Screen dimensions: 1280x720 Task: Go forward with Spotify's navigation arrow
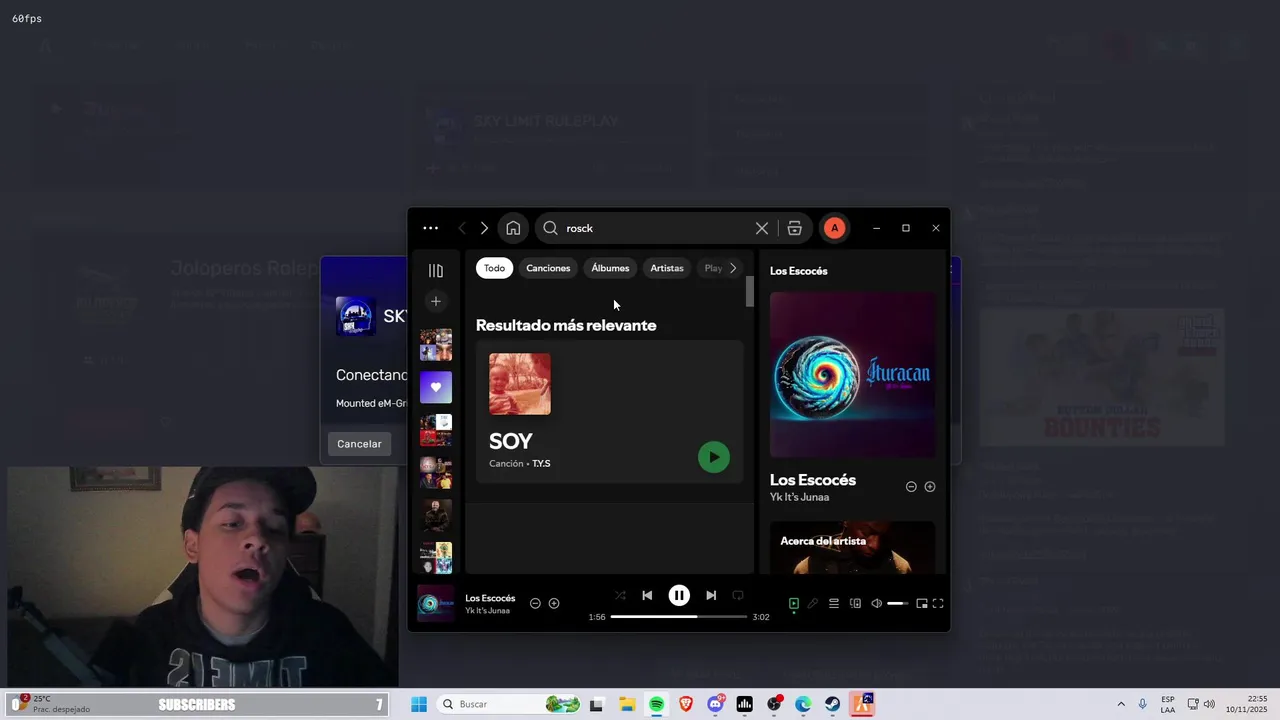coord(484,228)
